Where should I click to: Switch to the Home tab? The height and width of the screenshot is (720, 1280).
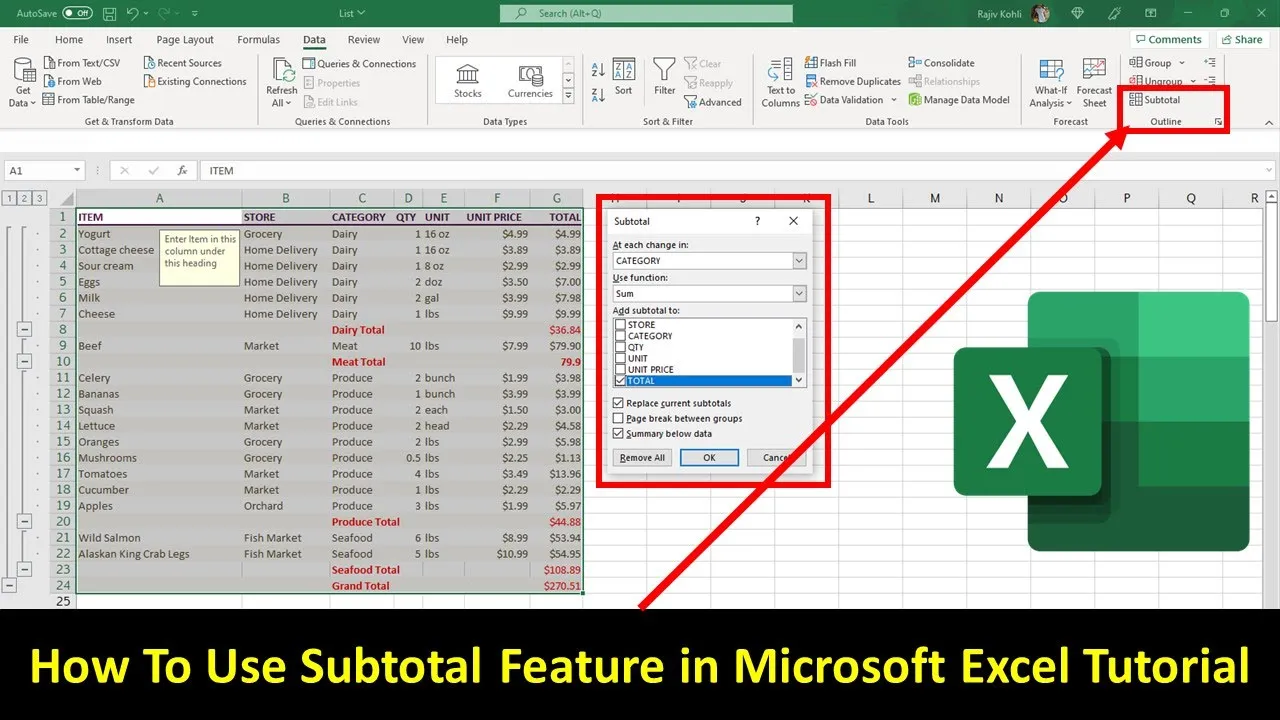coord(69,40)
